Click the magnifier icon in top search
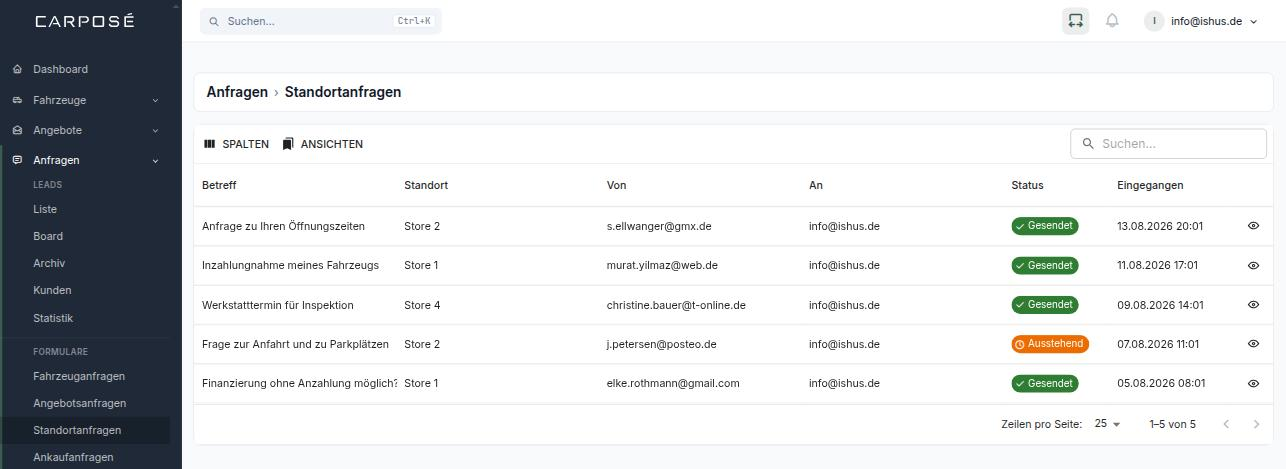Screen dimensions: 1286x469 [214, 21]
